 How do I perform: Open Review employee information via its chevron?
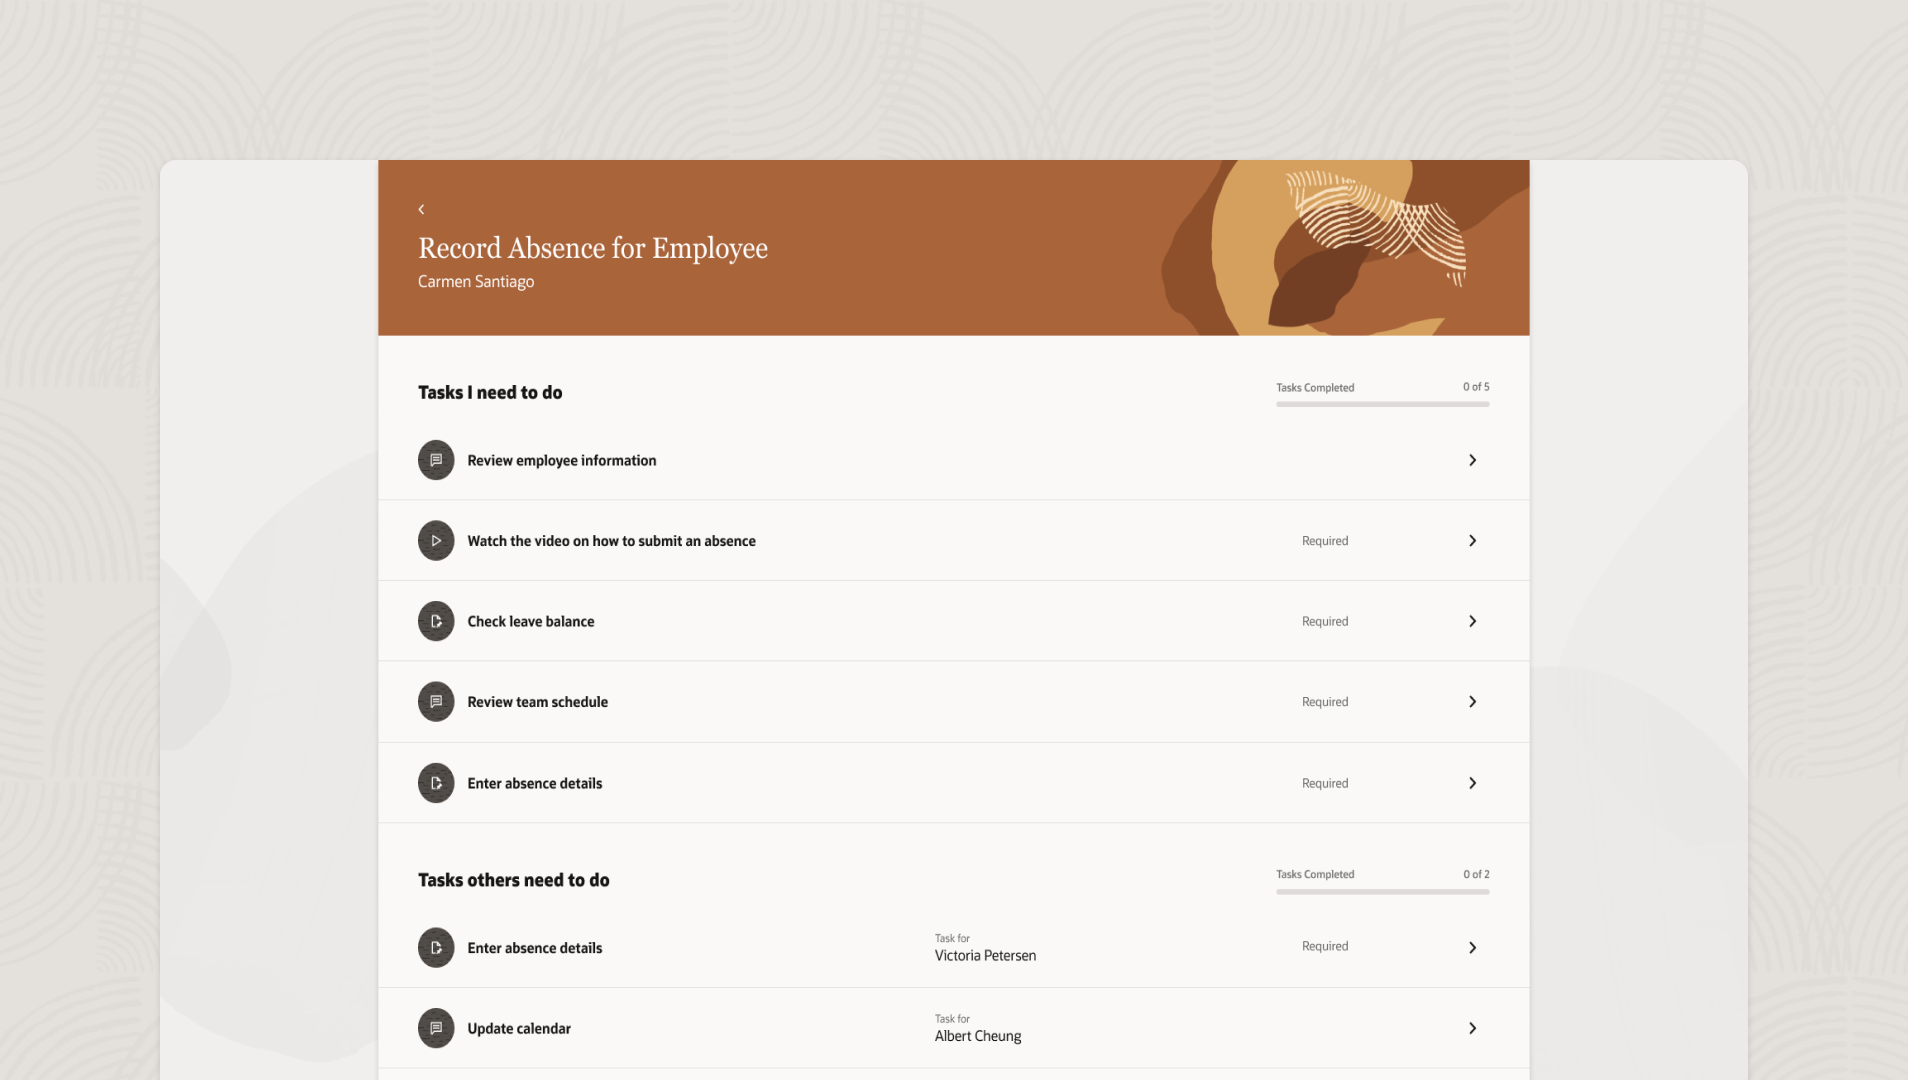[1472, 460]
